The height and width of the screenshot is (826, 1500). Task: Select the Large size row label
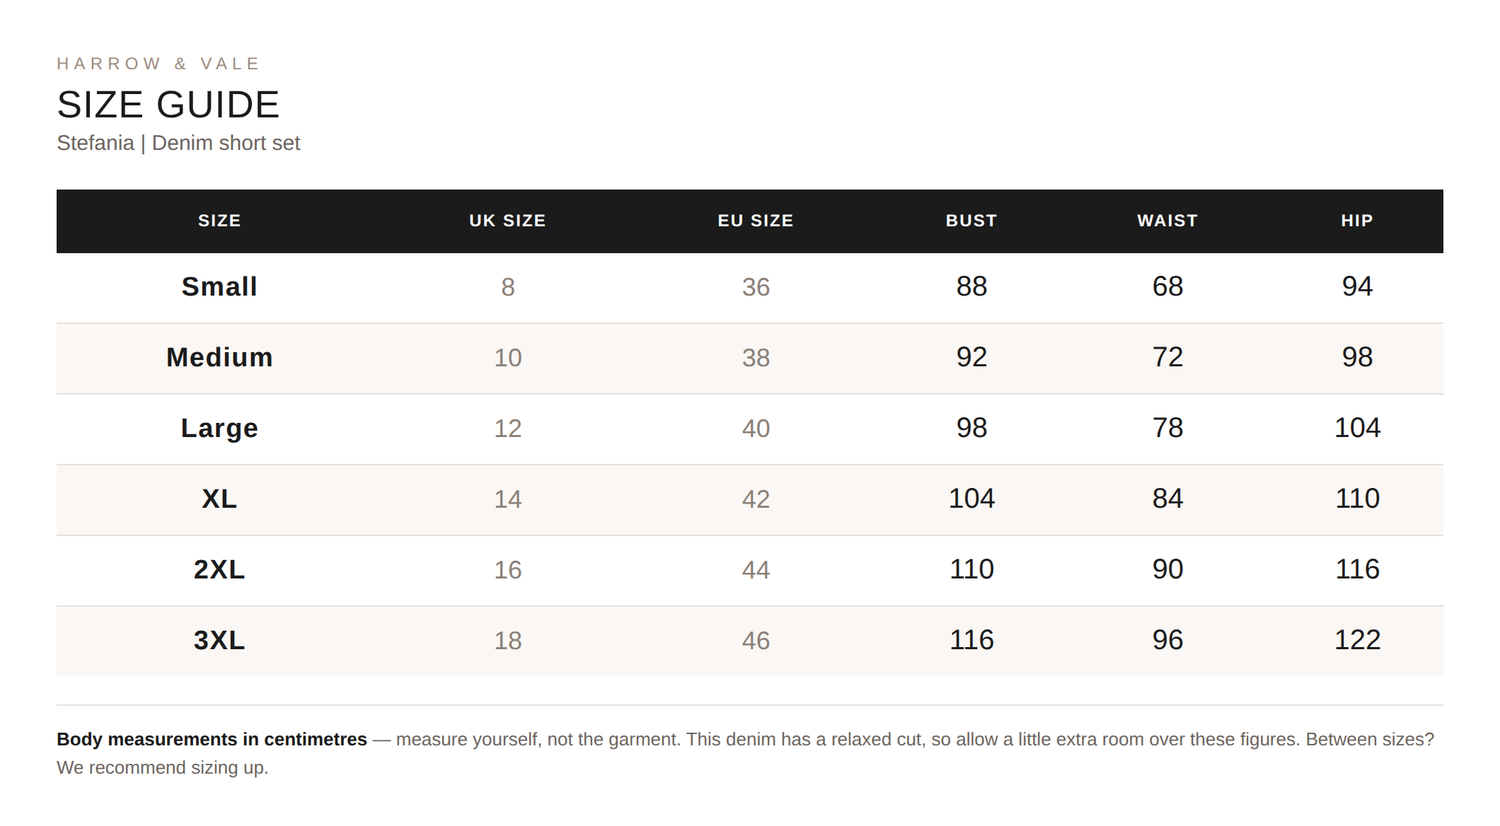tap(219, 428)
